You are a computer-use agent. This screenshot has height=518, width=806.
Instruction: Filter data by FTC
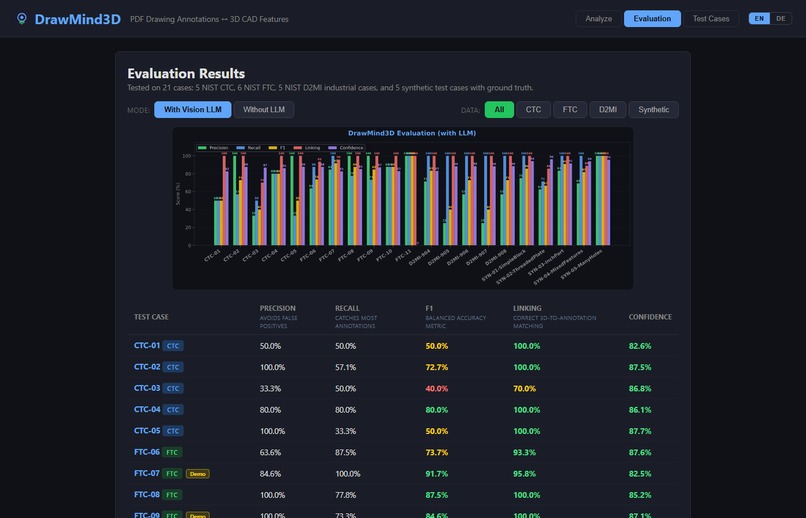(x=570, y=109)
